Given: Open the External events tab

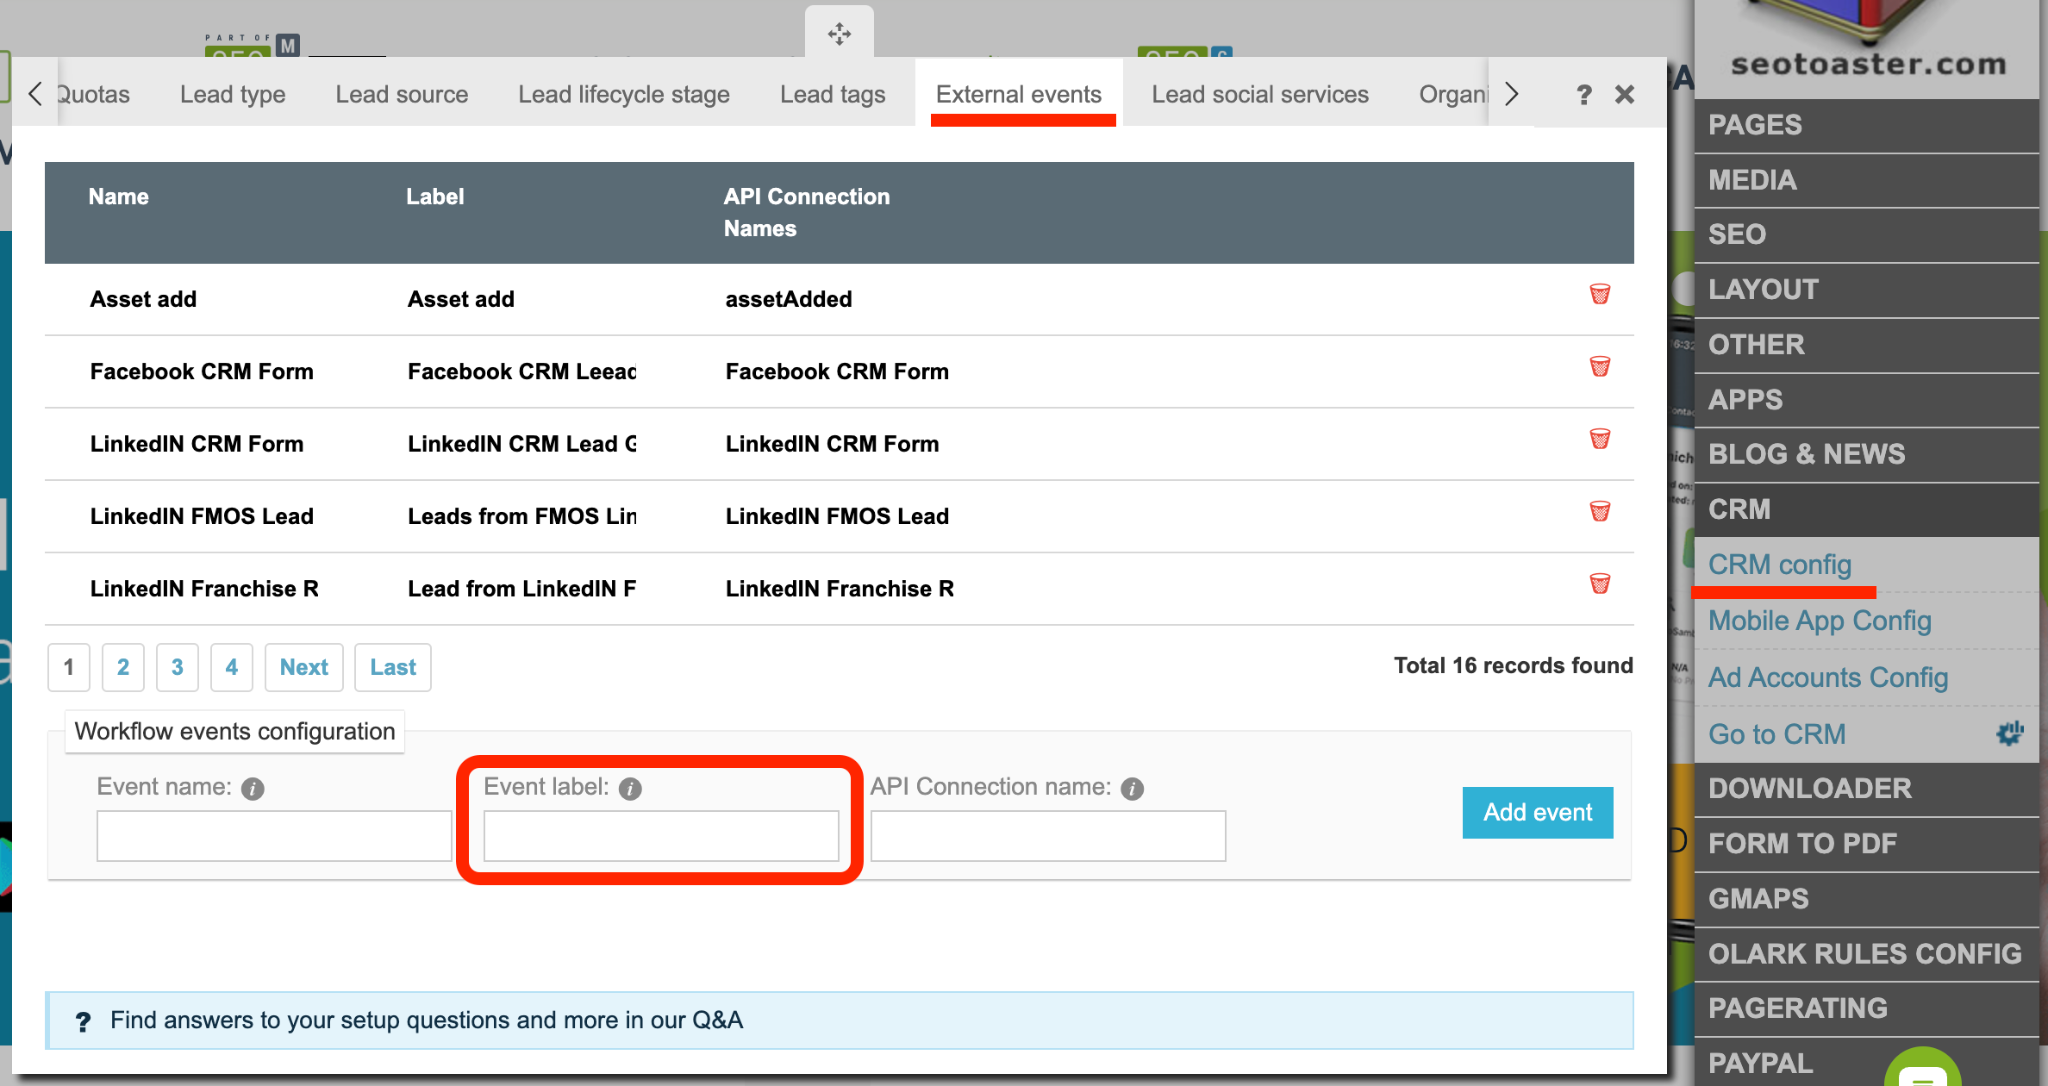Looking at the screenshot, I should [x=1019, y=95].
